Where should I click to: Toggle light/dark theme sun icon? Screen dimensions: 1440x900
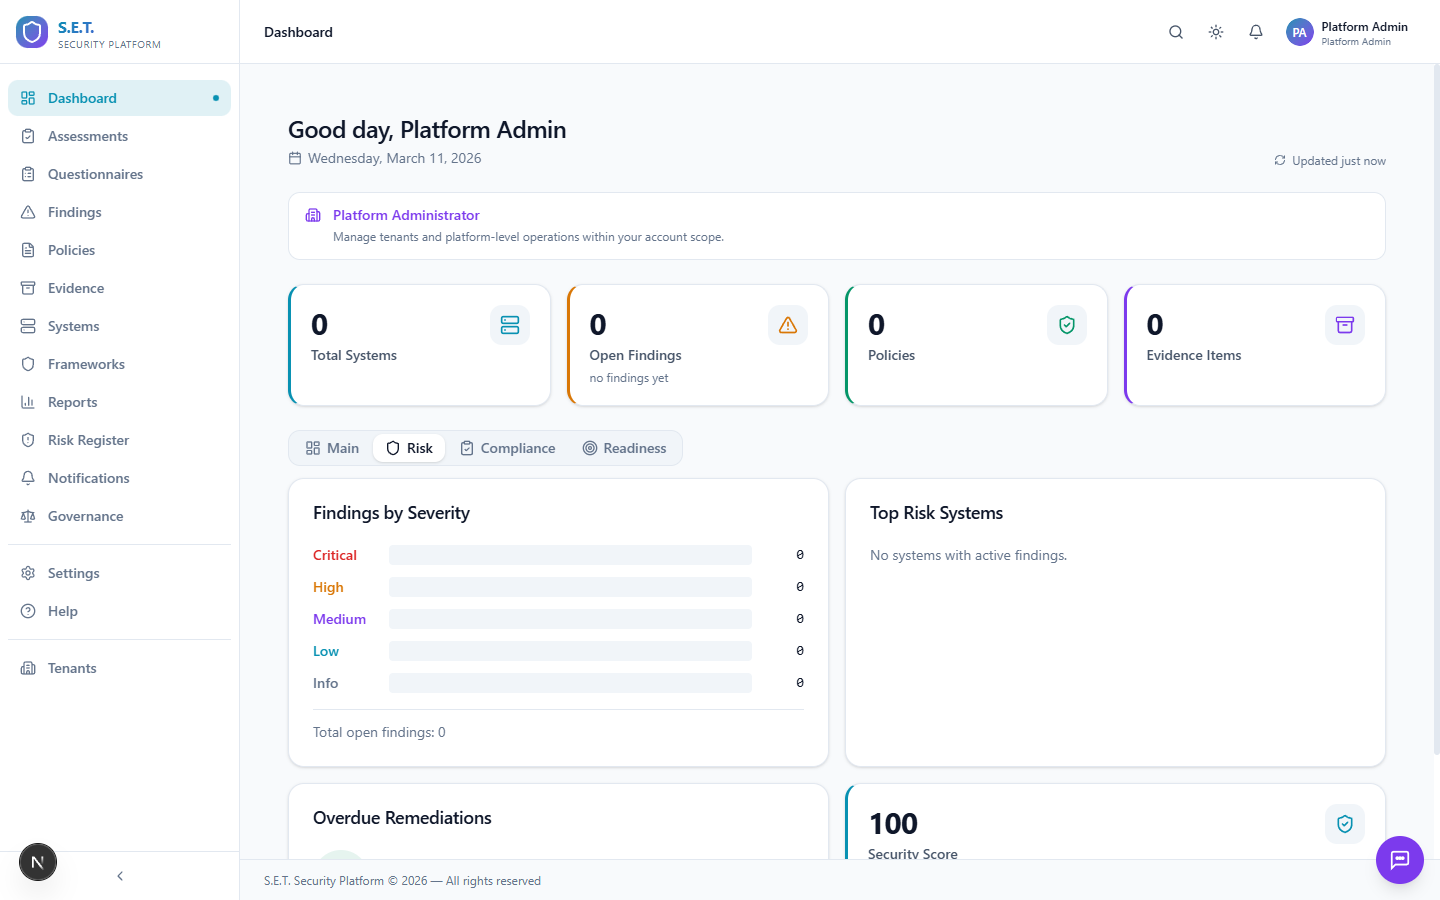[x=1216, y=32]
